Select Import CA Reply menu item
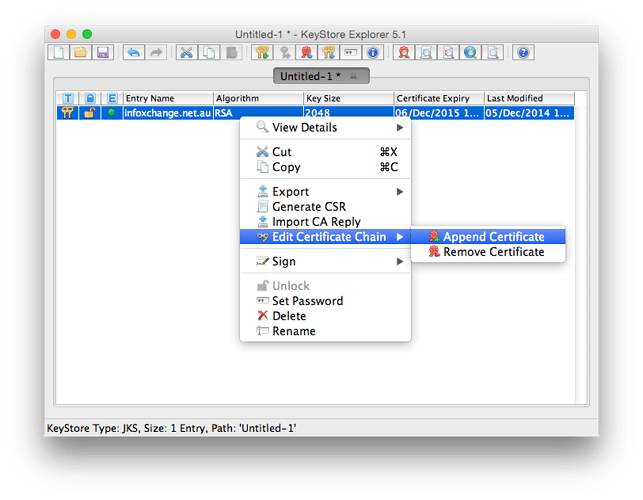The height and width of the screenshot is (500, 643). coord(325,222)
